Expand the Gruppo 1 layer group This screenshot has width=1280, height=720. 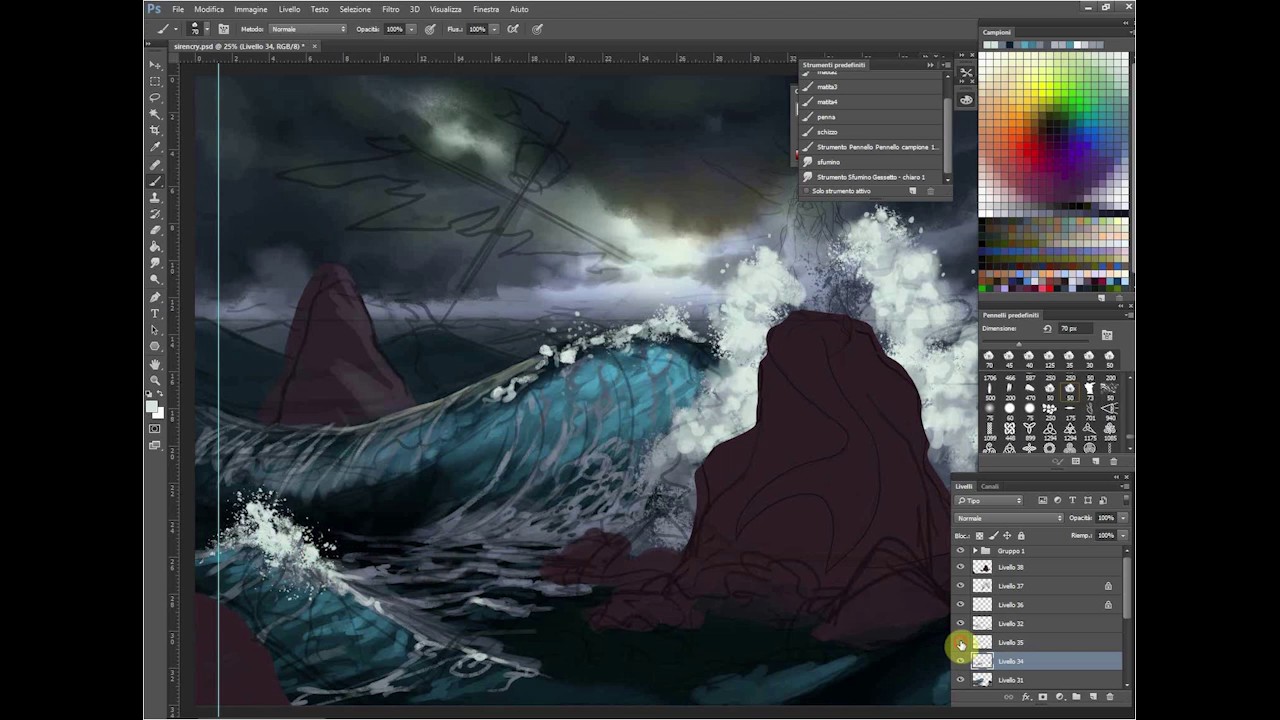975,551
